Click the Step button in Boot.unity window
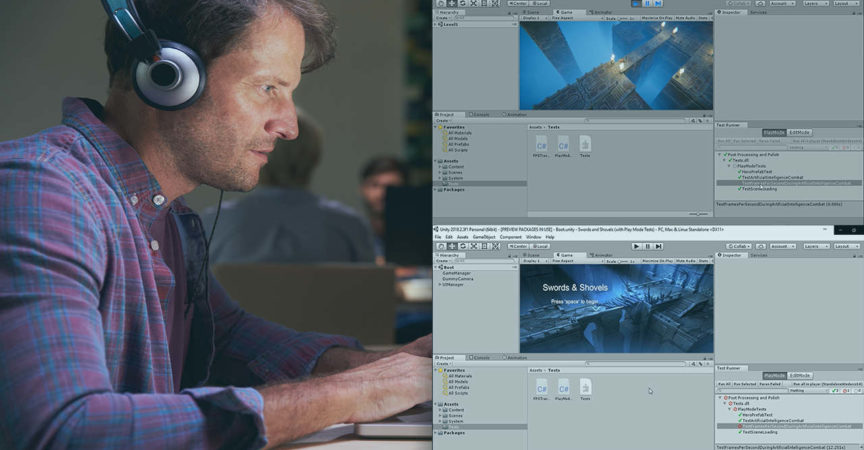864x450 pixels. [x=658, y=246]
